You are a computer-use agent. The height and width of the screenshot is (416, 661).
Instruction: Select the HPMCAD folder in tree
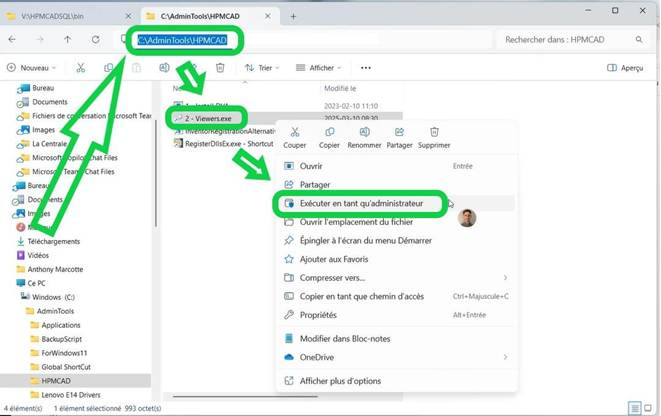pyautogui.click(x=56, y=381)
